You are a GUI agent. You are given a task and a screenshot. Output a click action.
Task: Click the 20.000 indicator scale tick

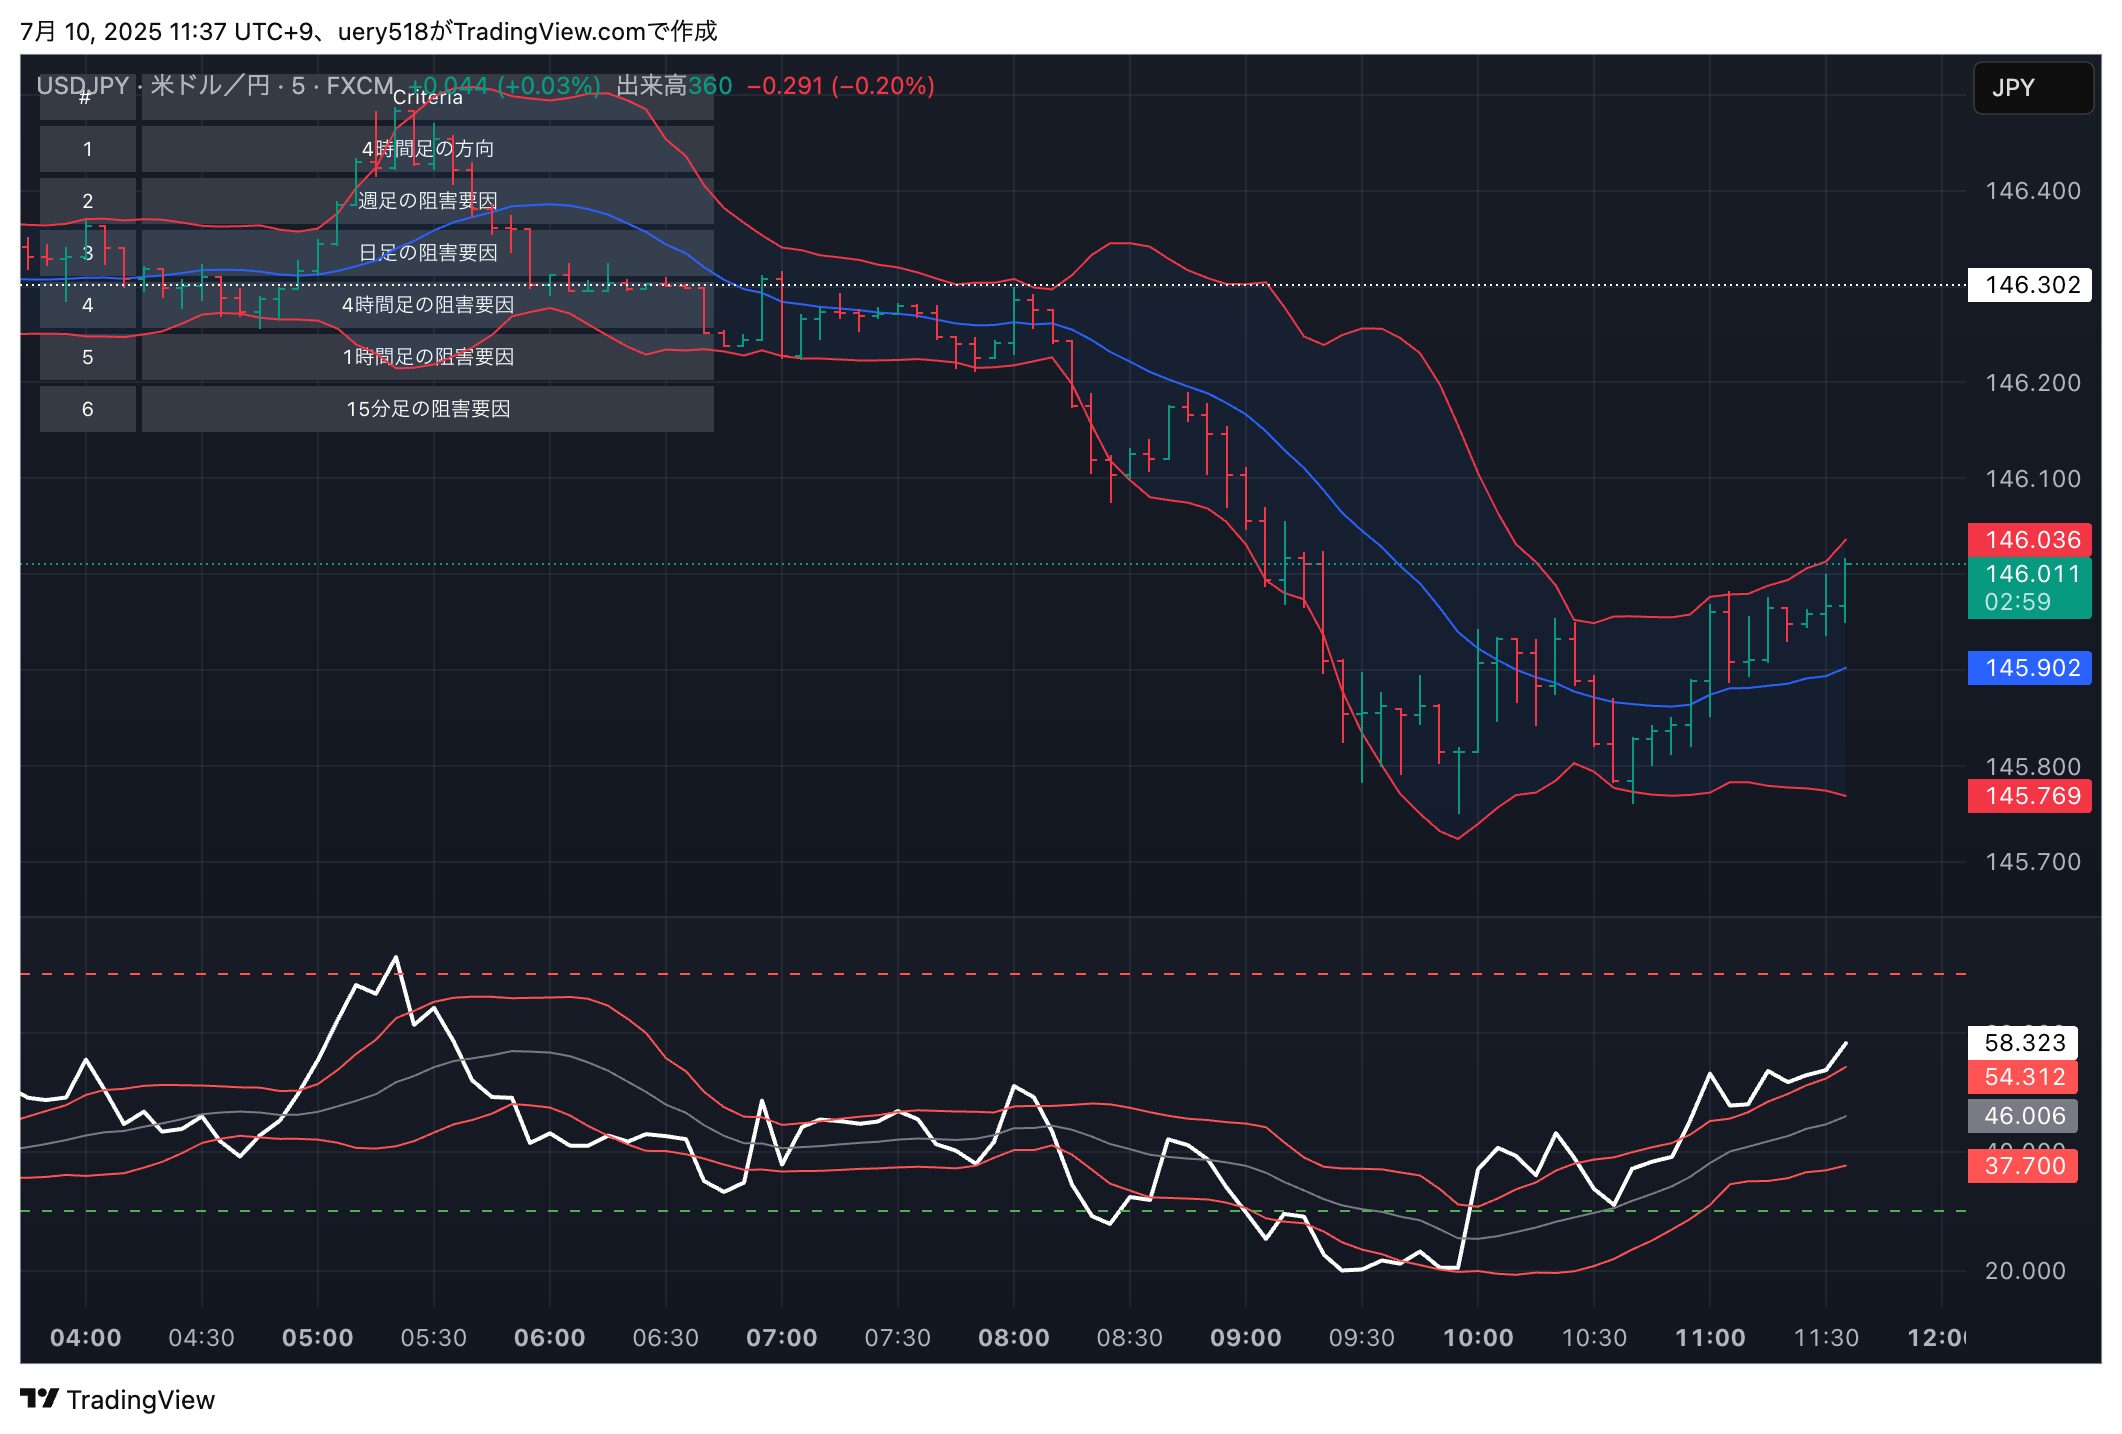[x=2024, y=1271]
